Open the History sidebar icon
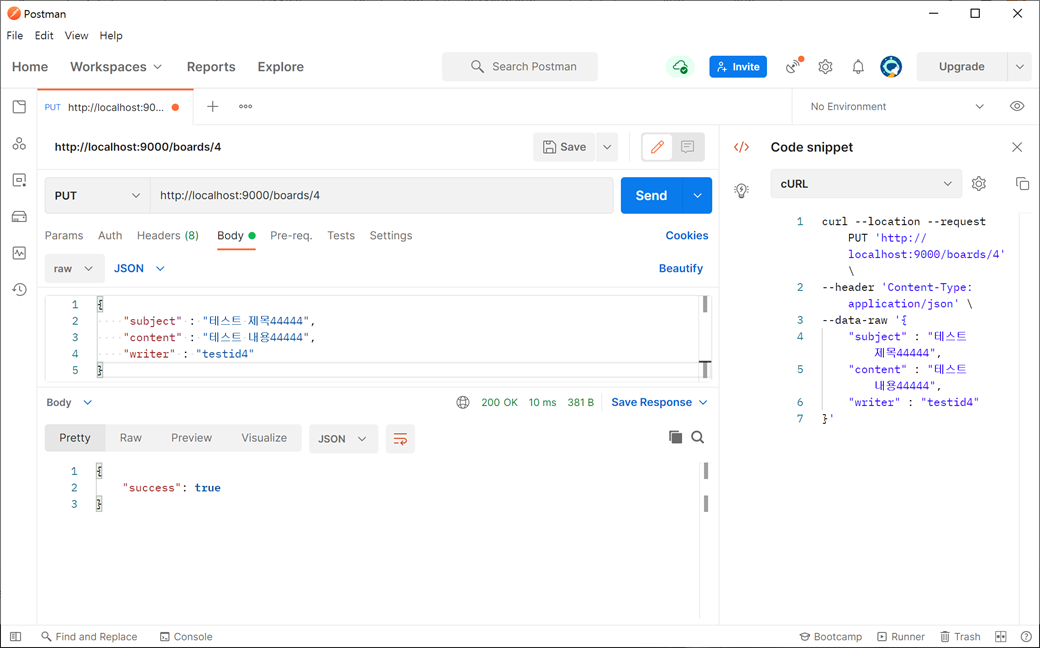 pyautogui.click(x=19, y=289)
